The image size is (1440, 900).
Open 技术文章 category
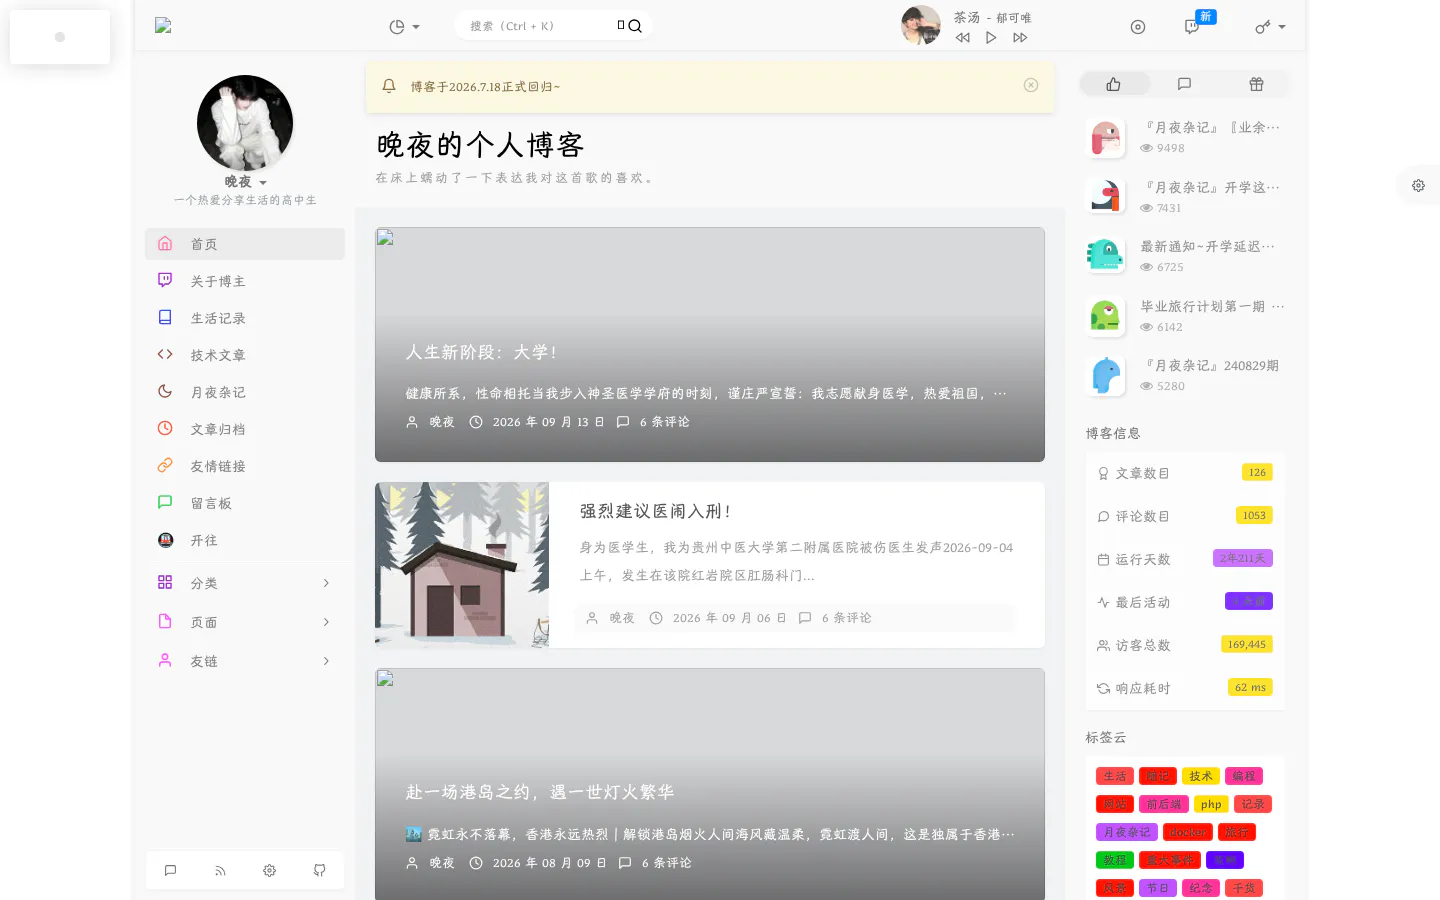(245, 355)
